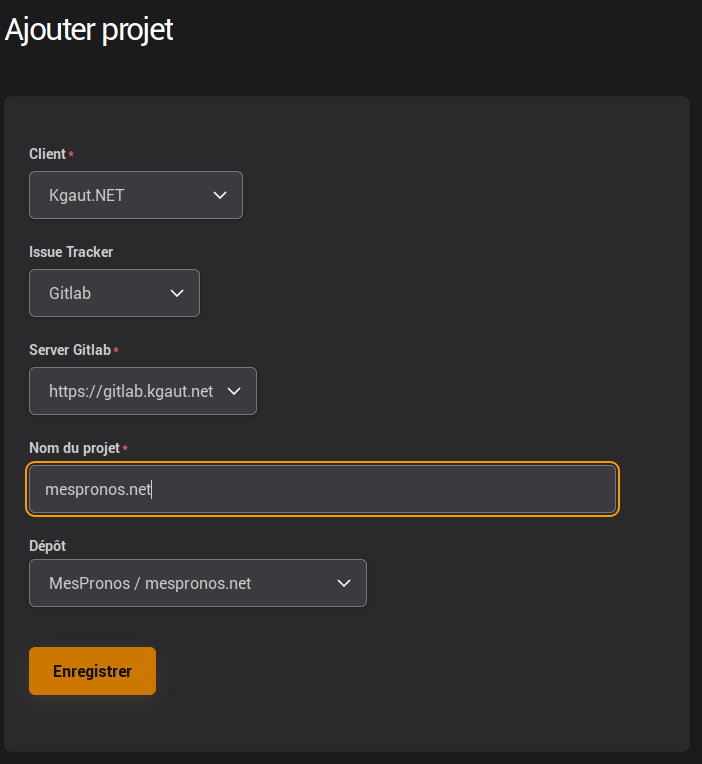Click the Nom du projet label
Image resolution: width=702 pixels, height=764 pixels.
(74, 448)
